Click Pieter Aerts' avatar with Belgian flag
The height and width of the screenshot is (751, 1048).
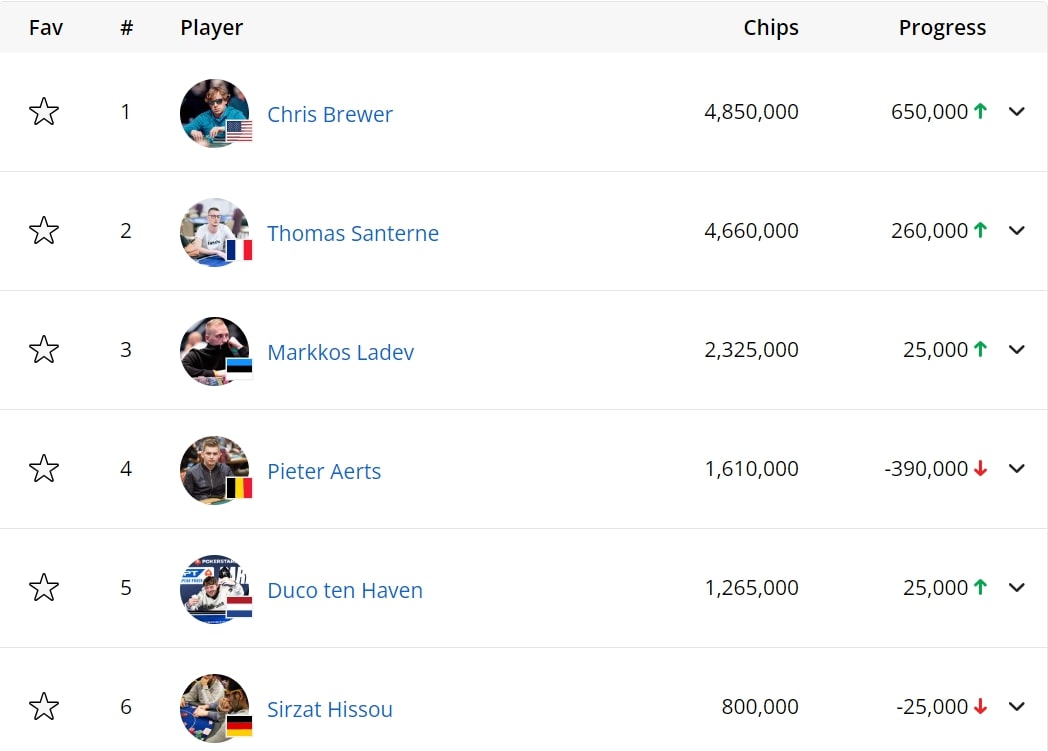coord(215,470)
